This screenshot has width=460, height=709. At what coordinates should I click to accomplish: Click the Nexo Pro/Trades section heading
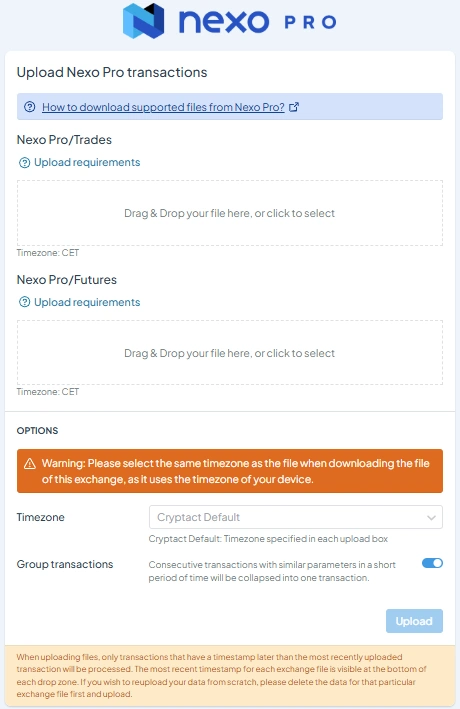(x=64, y=140)
